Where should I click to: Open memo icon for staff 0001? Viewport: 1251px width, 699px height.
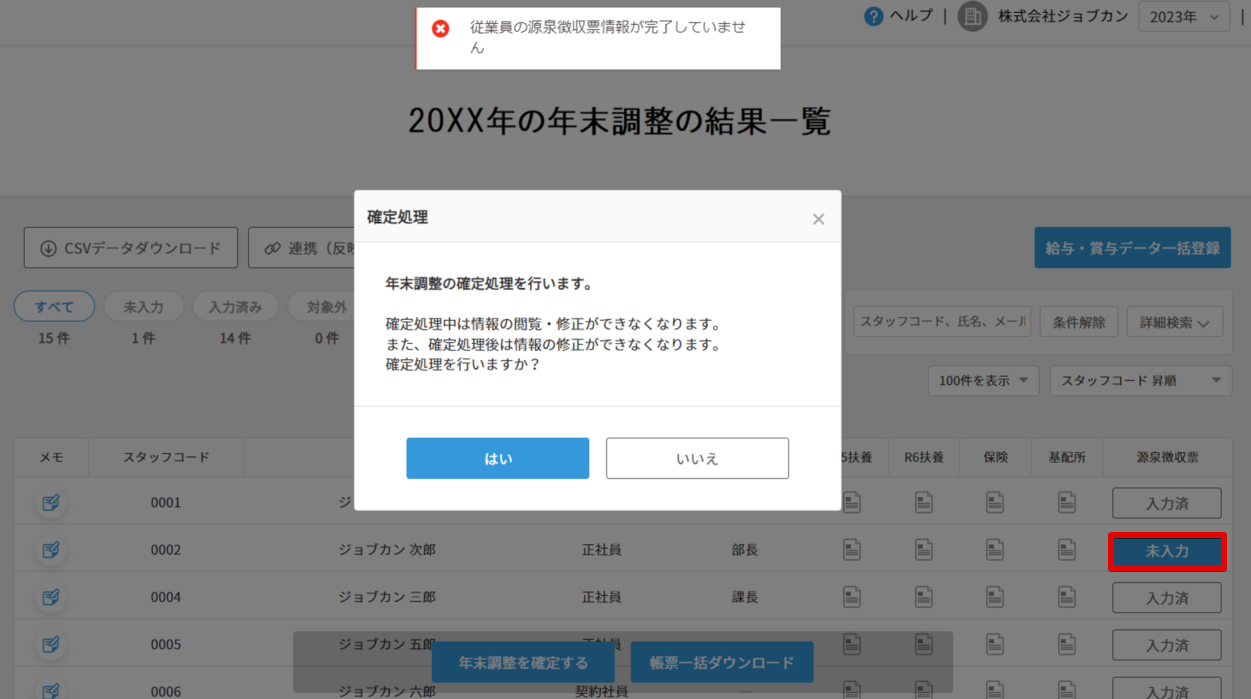click(51, 502)
